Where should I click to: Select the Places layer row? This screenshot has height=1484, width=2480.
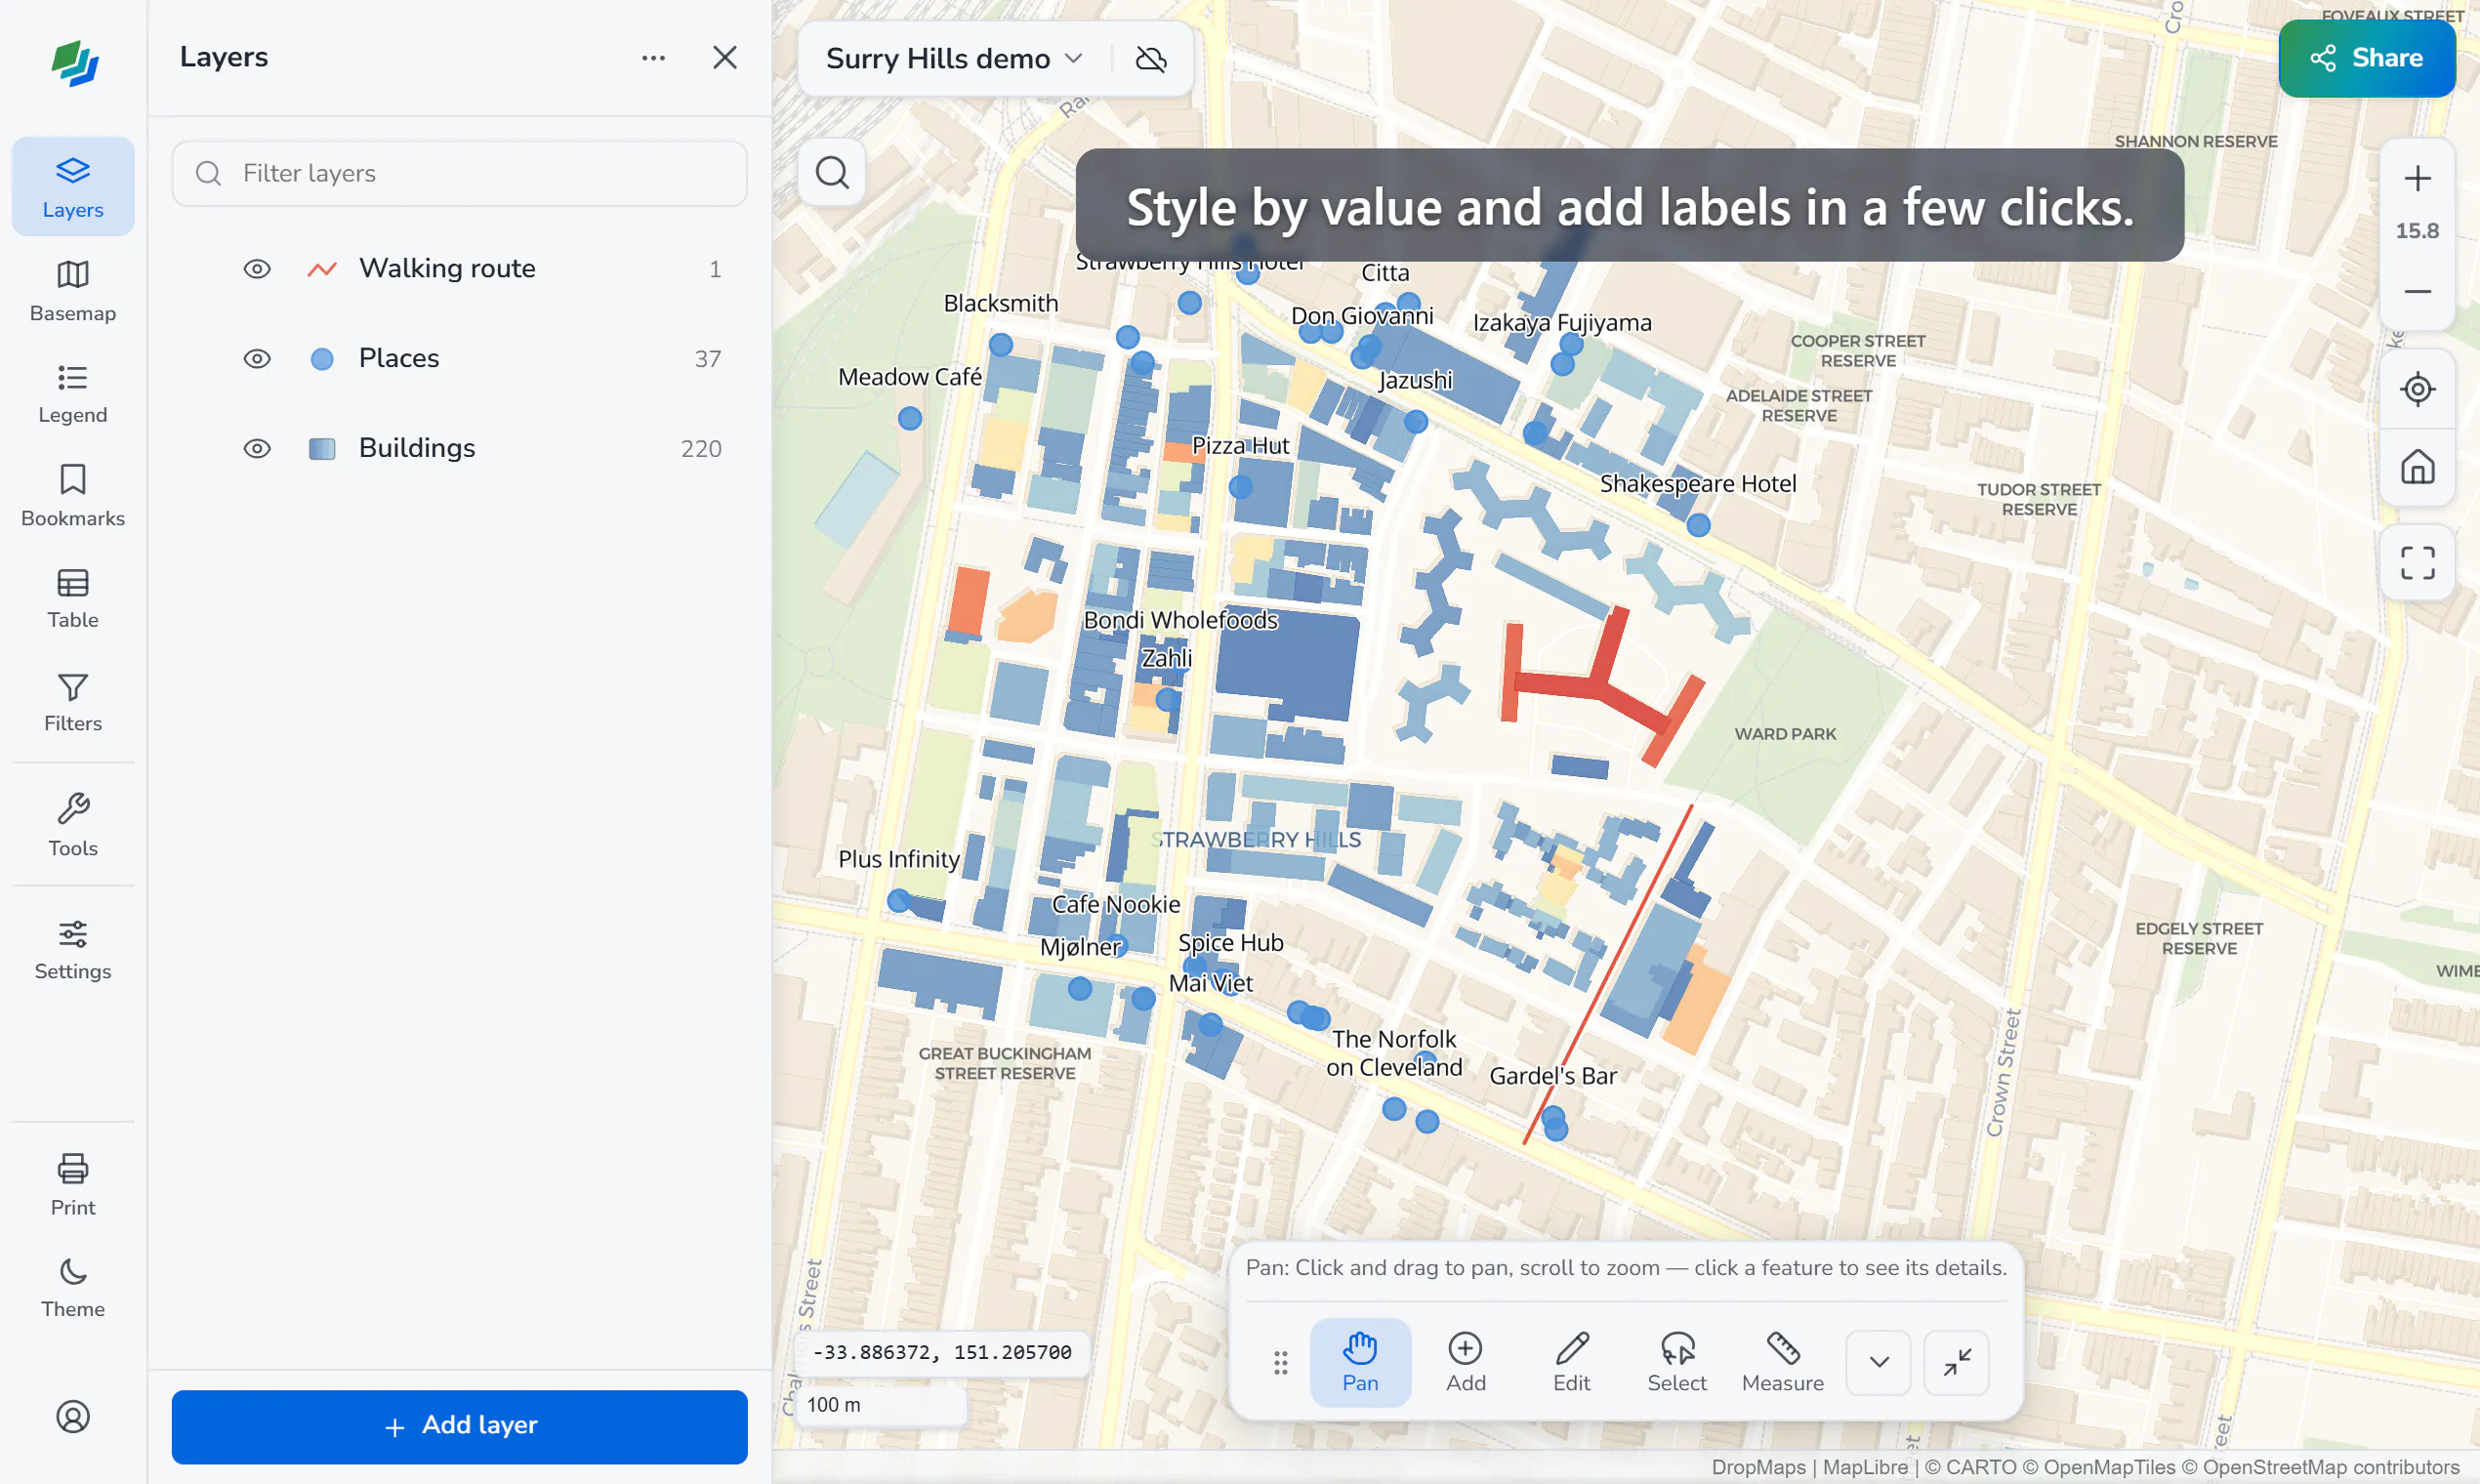(x=460, y=359)
